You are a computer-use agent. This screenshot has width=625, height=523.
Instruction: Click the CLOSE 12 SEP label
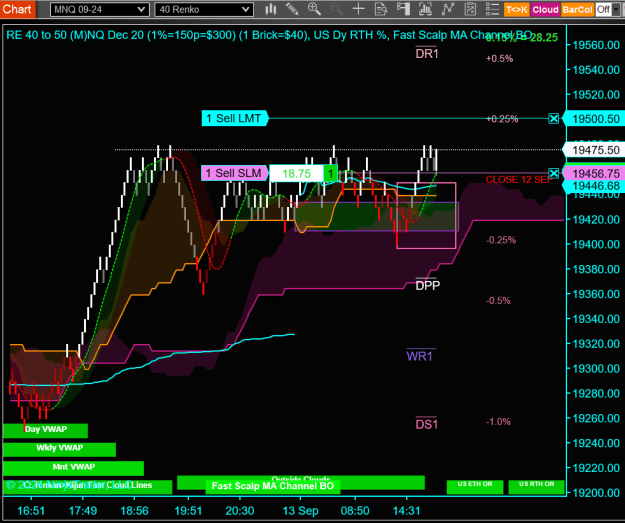pos(517,180)
